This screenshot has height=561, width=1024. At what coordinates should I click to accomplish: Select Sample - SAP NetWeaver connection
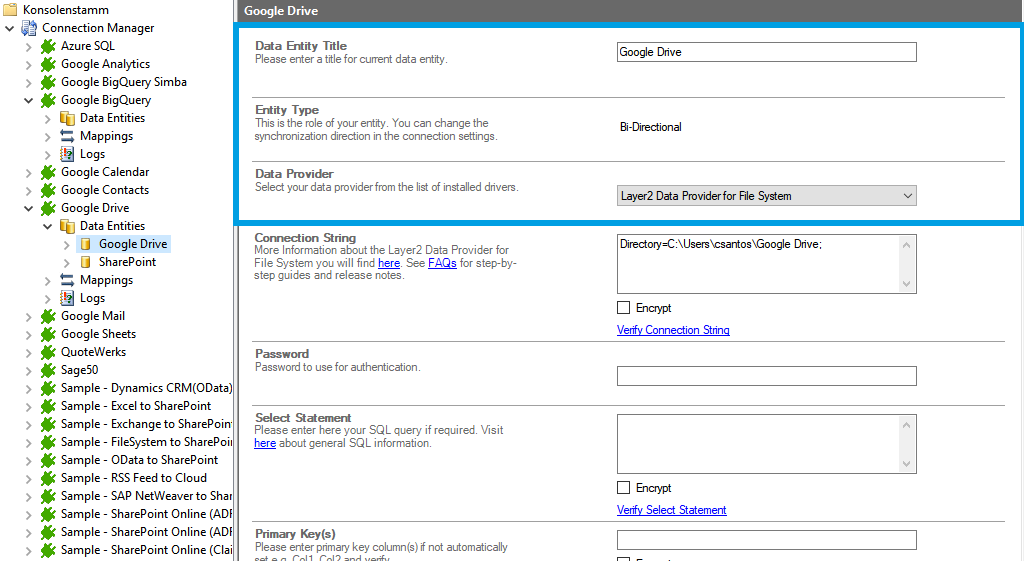click(x=146, y=496)
